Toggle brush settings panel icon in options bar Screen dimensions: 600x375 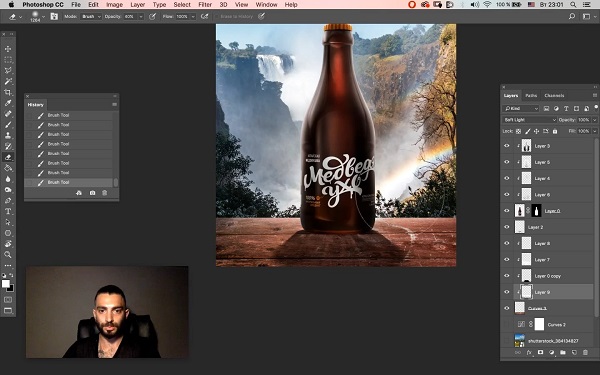(54, 16)
